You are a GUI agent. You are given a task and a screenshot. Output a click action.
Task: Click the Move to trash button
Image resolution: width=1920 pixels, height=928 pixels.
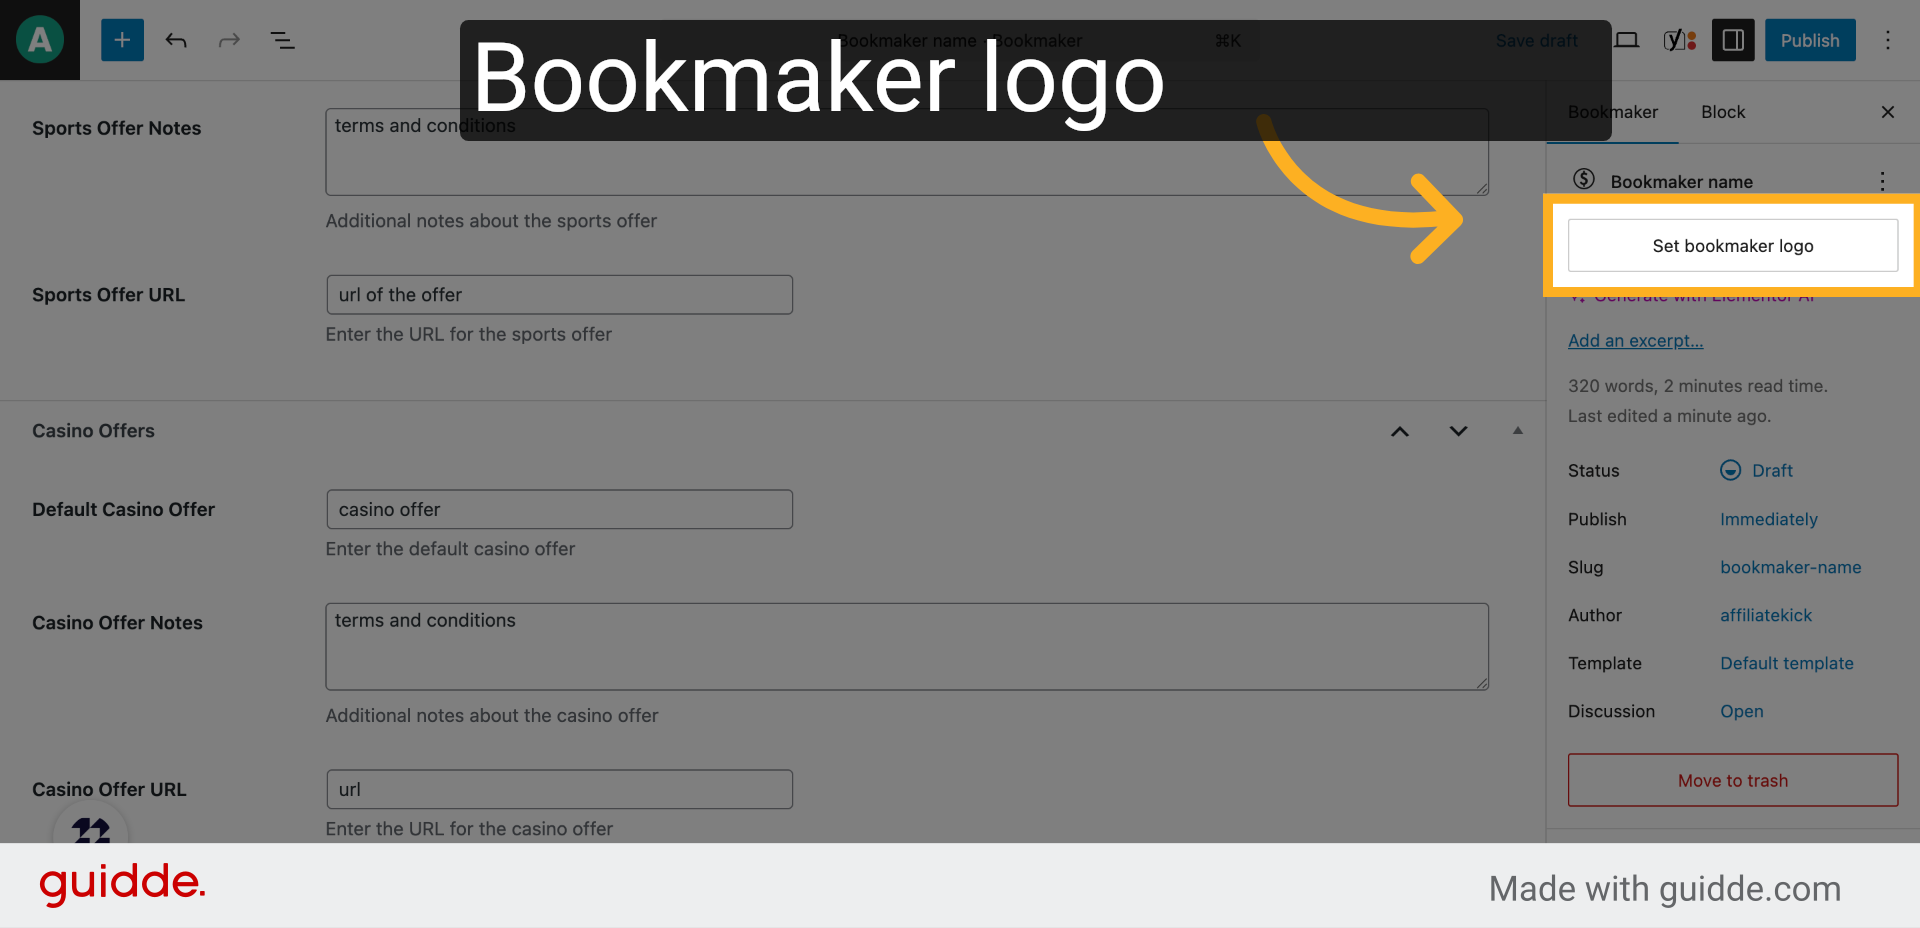point(1732,780)
